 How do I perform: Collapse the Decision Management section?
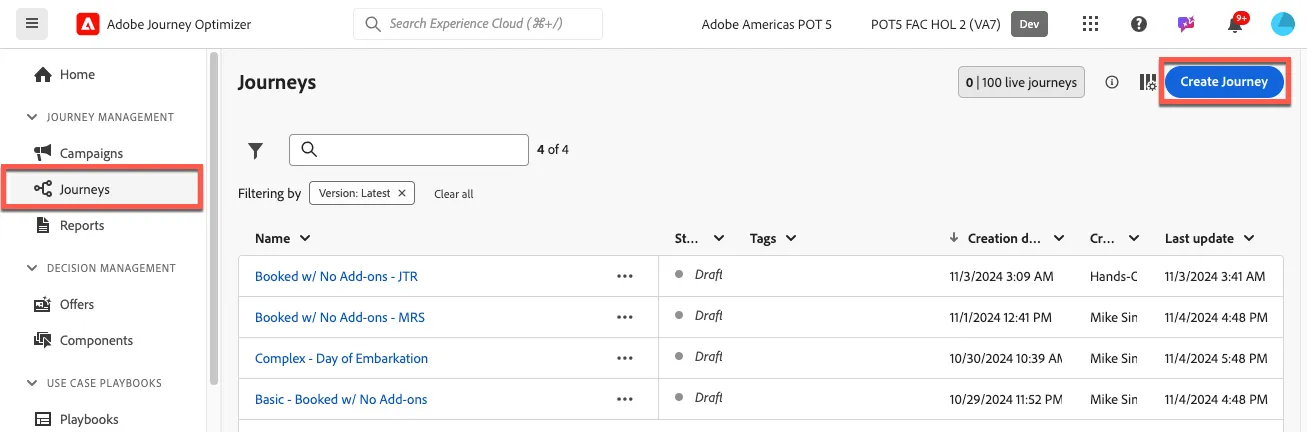tap(32, 268)
